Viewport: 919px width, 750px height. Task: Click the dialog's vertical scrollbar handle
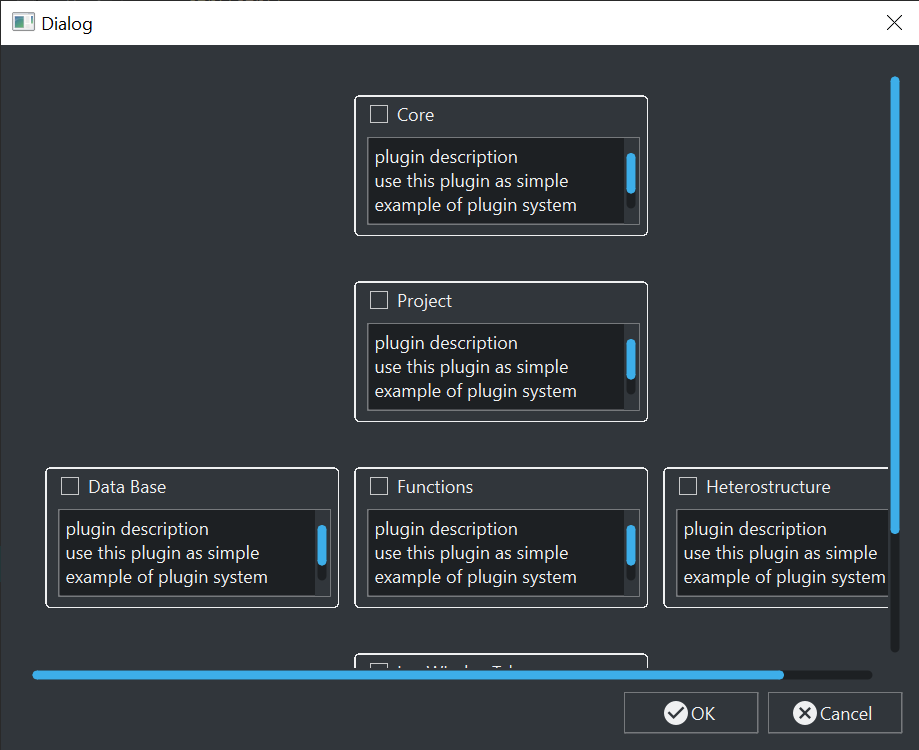coord(894,305)
